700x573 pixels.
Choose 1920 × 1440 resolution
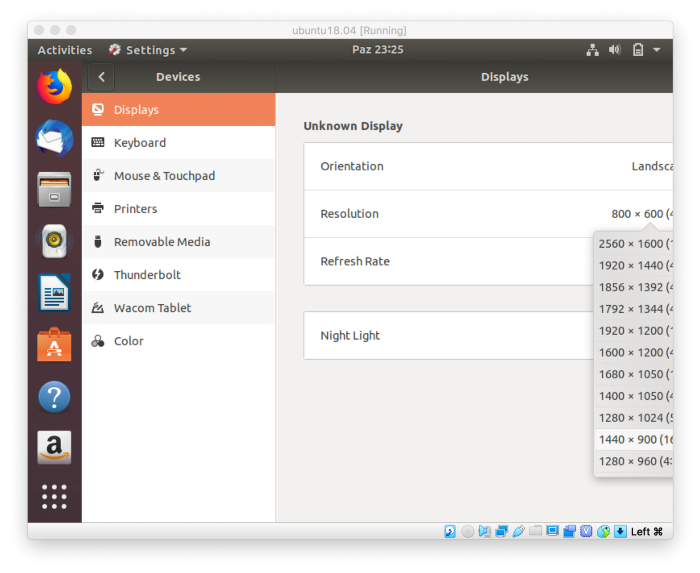tap(634, 266)
